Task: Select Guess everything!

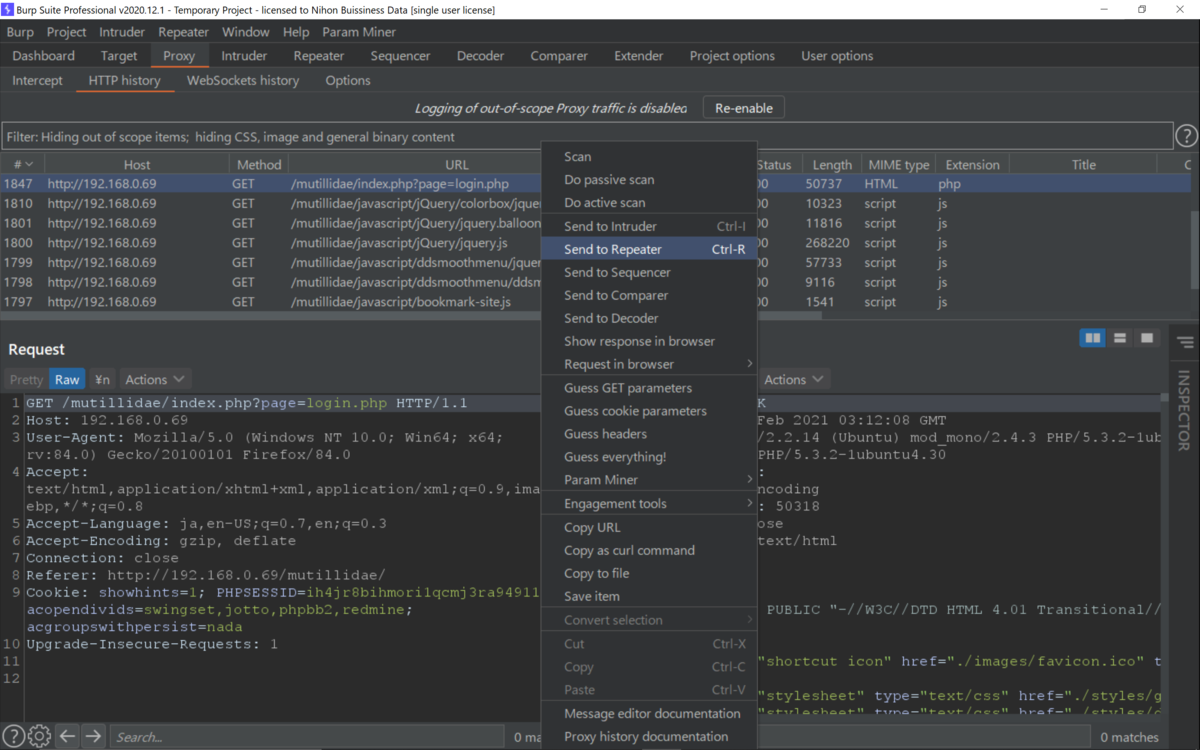Action: 648,457
